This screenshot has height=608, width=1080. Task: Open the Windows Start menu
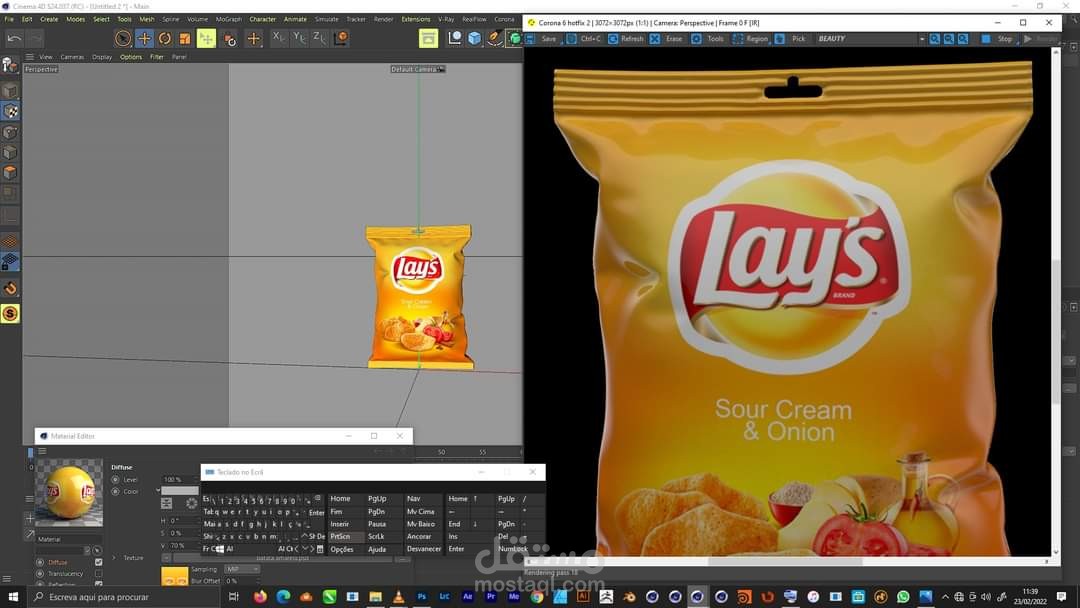pos(13,597)
